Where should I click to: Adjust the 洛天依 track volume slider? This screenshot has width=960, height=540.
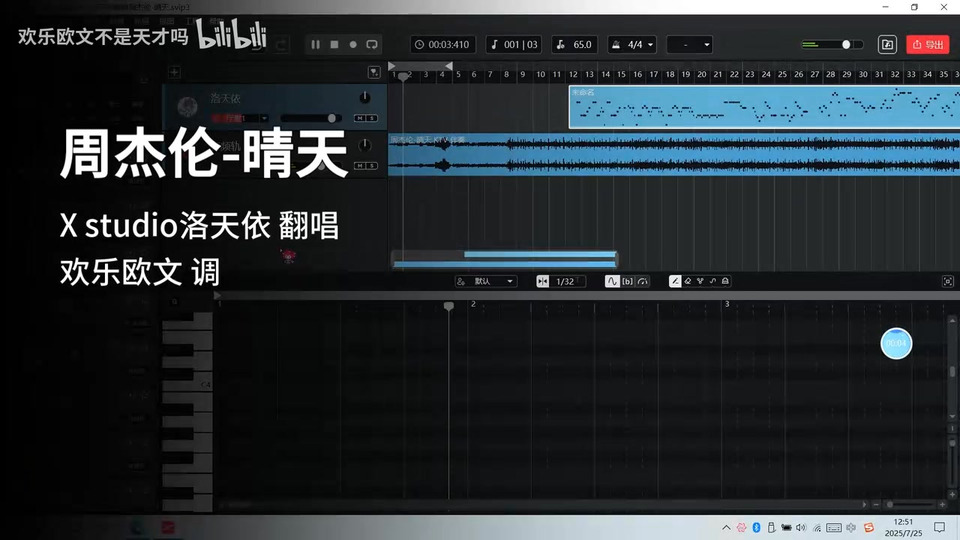pos(311,118)
